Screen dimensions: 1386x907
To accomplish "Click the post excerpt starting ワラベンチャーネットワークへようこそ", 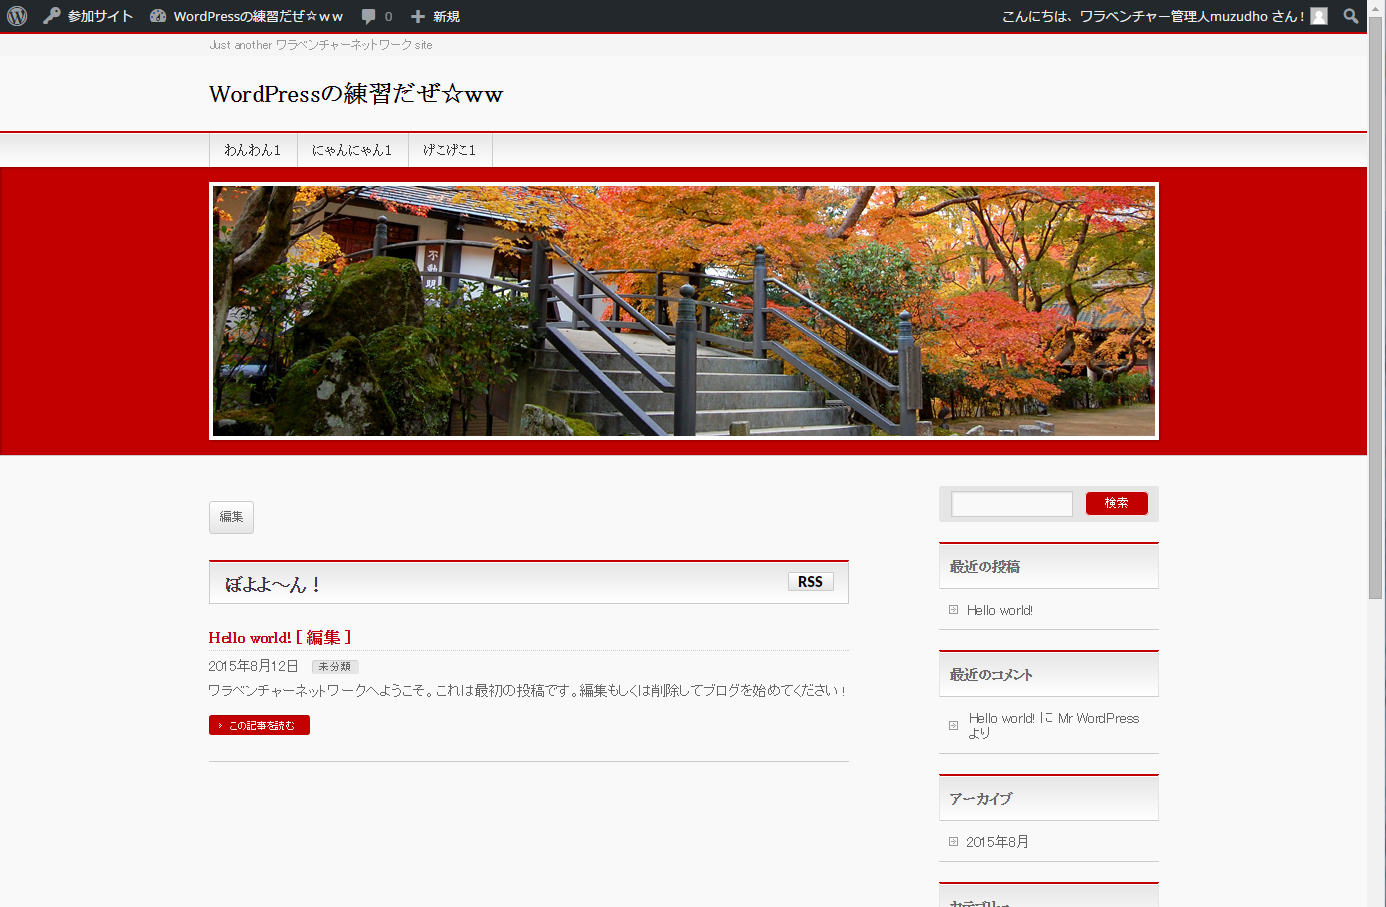I will tap(527, 691).
